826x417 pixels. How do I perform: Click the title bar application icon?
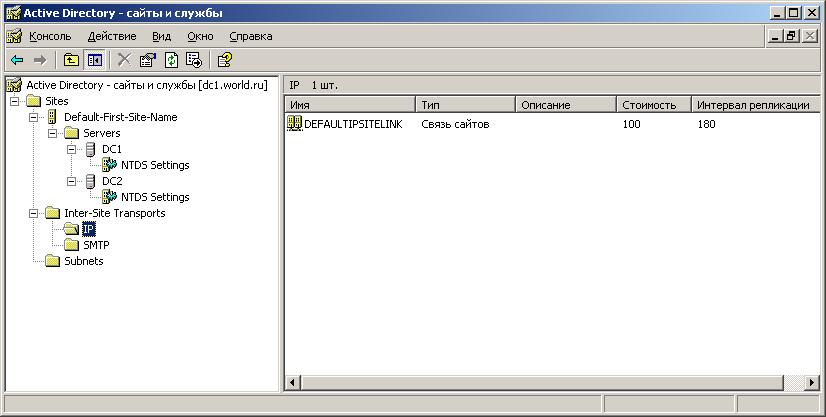(x=13, y=13)
